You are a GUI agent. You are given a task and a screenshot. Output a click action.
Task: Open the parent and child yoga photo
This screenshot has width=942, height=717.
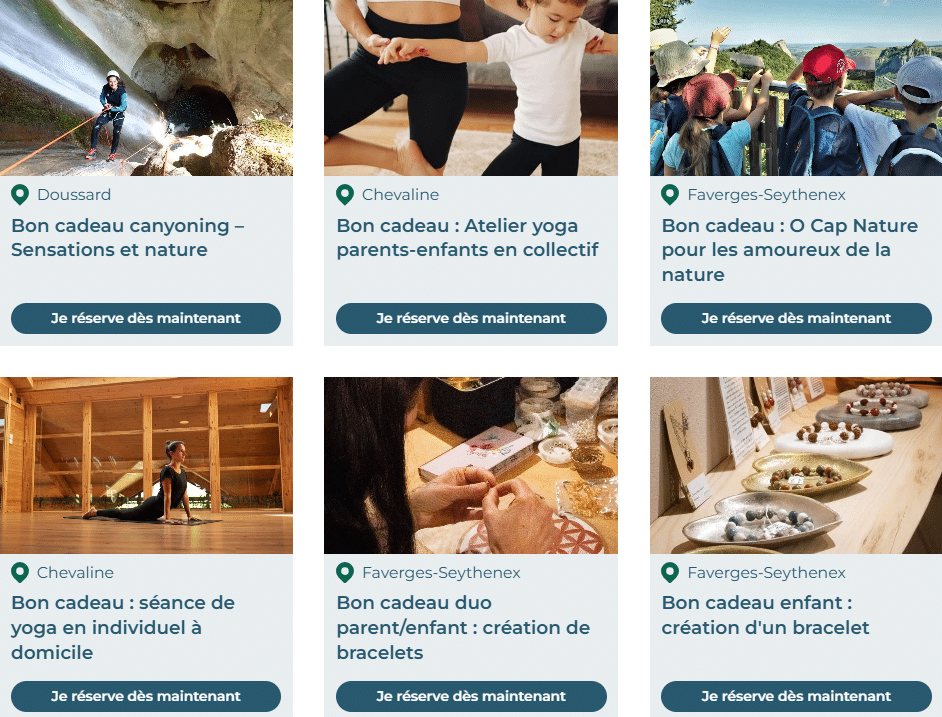tap(471, 88)
